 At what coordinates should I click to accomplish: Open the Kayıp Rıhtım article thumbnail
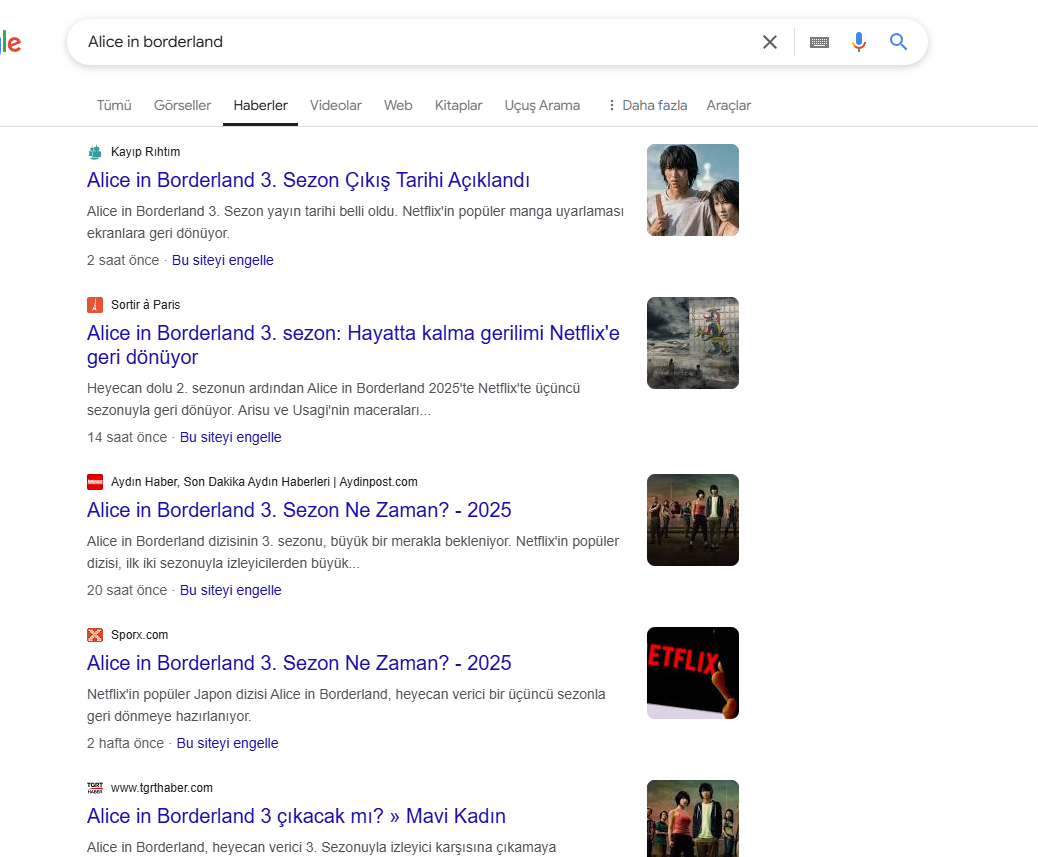tap(692, 190)
